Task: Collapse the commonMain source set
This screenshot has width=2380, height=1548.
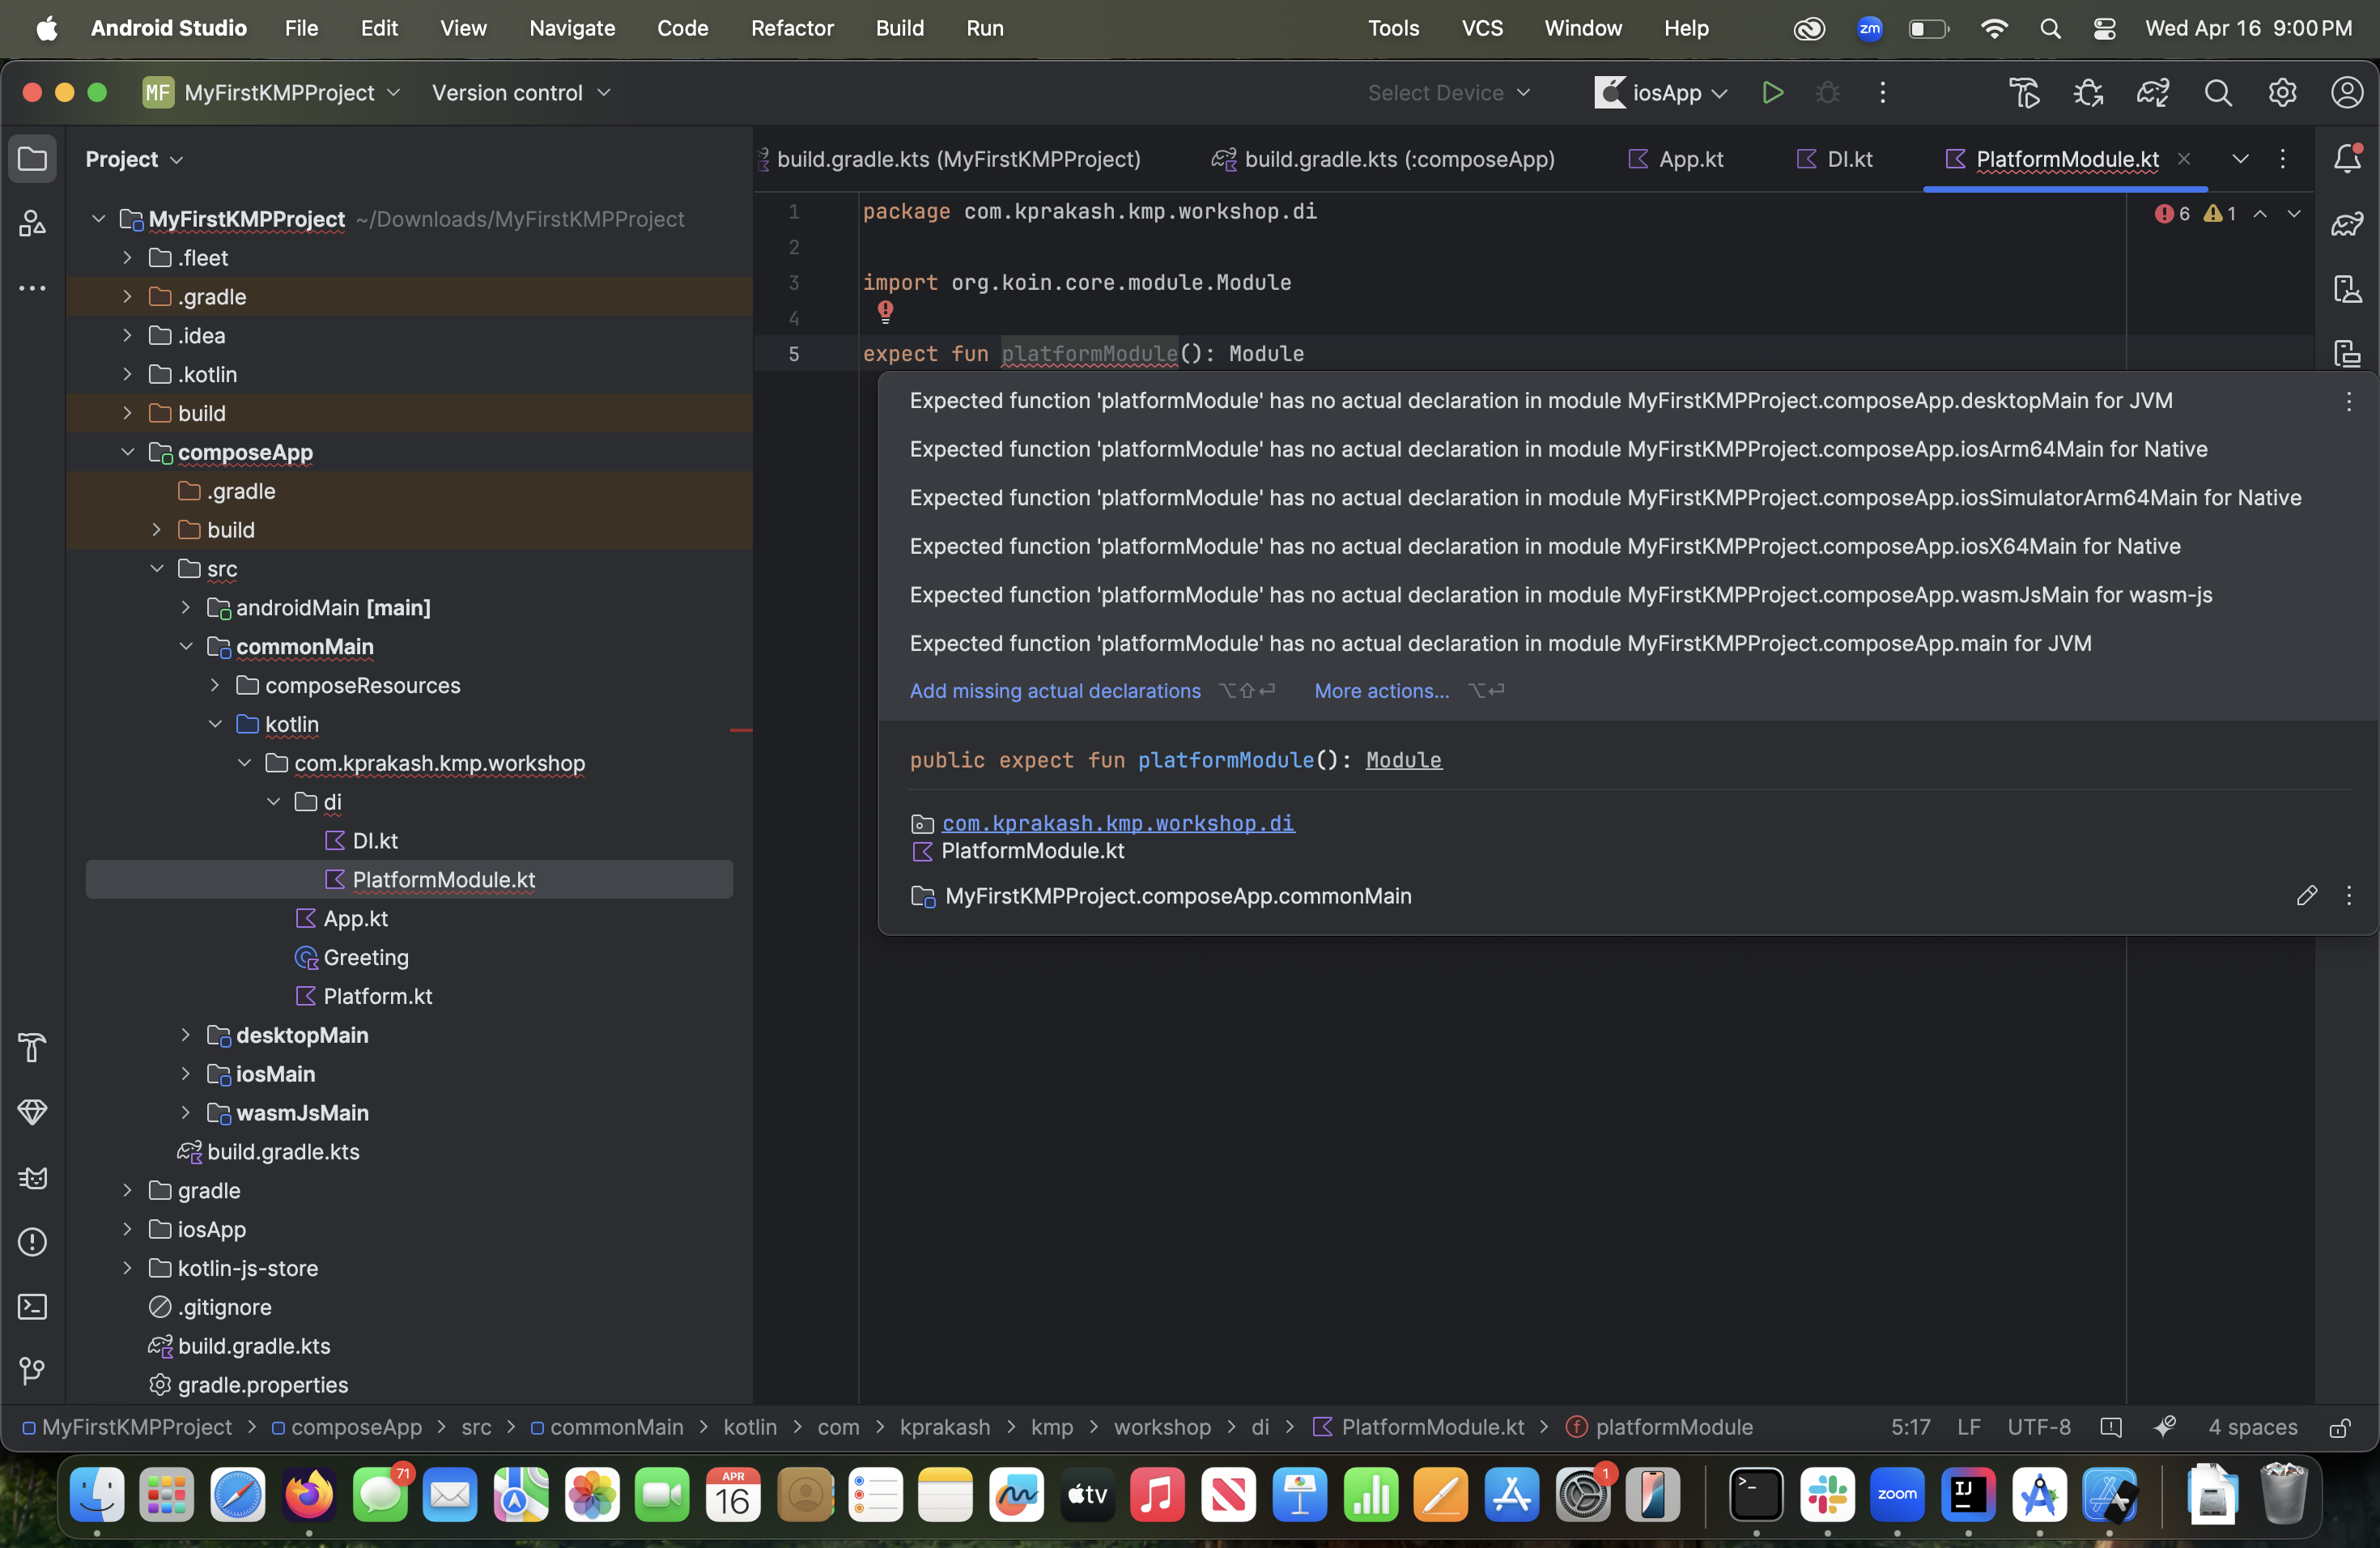Action: click(x=185, y=646)
